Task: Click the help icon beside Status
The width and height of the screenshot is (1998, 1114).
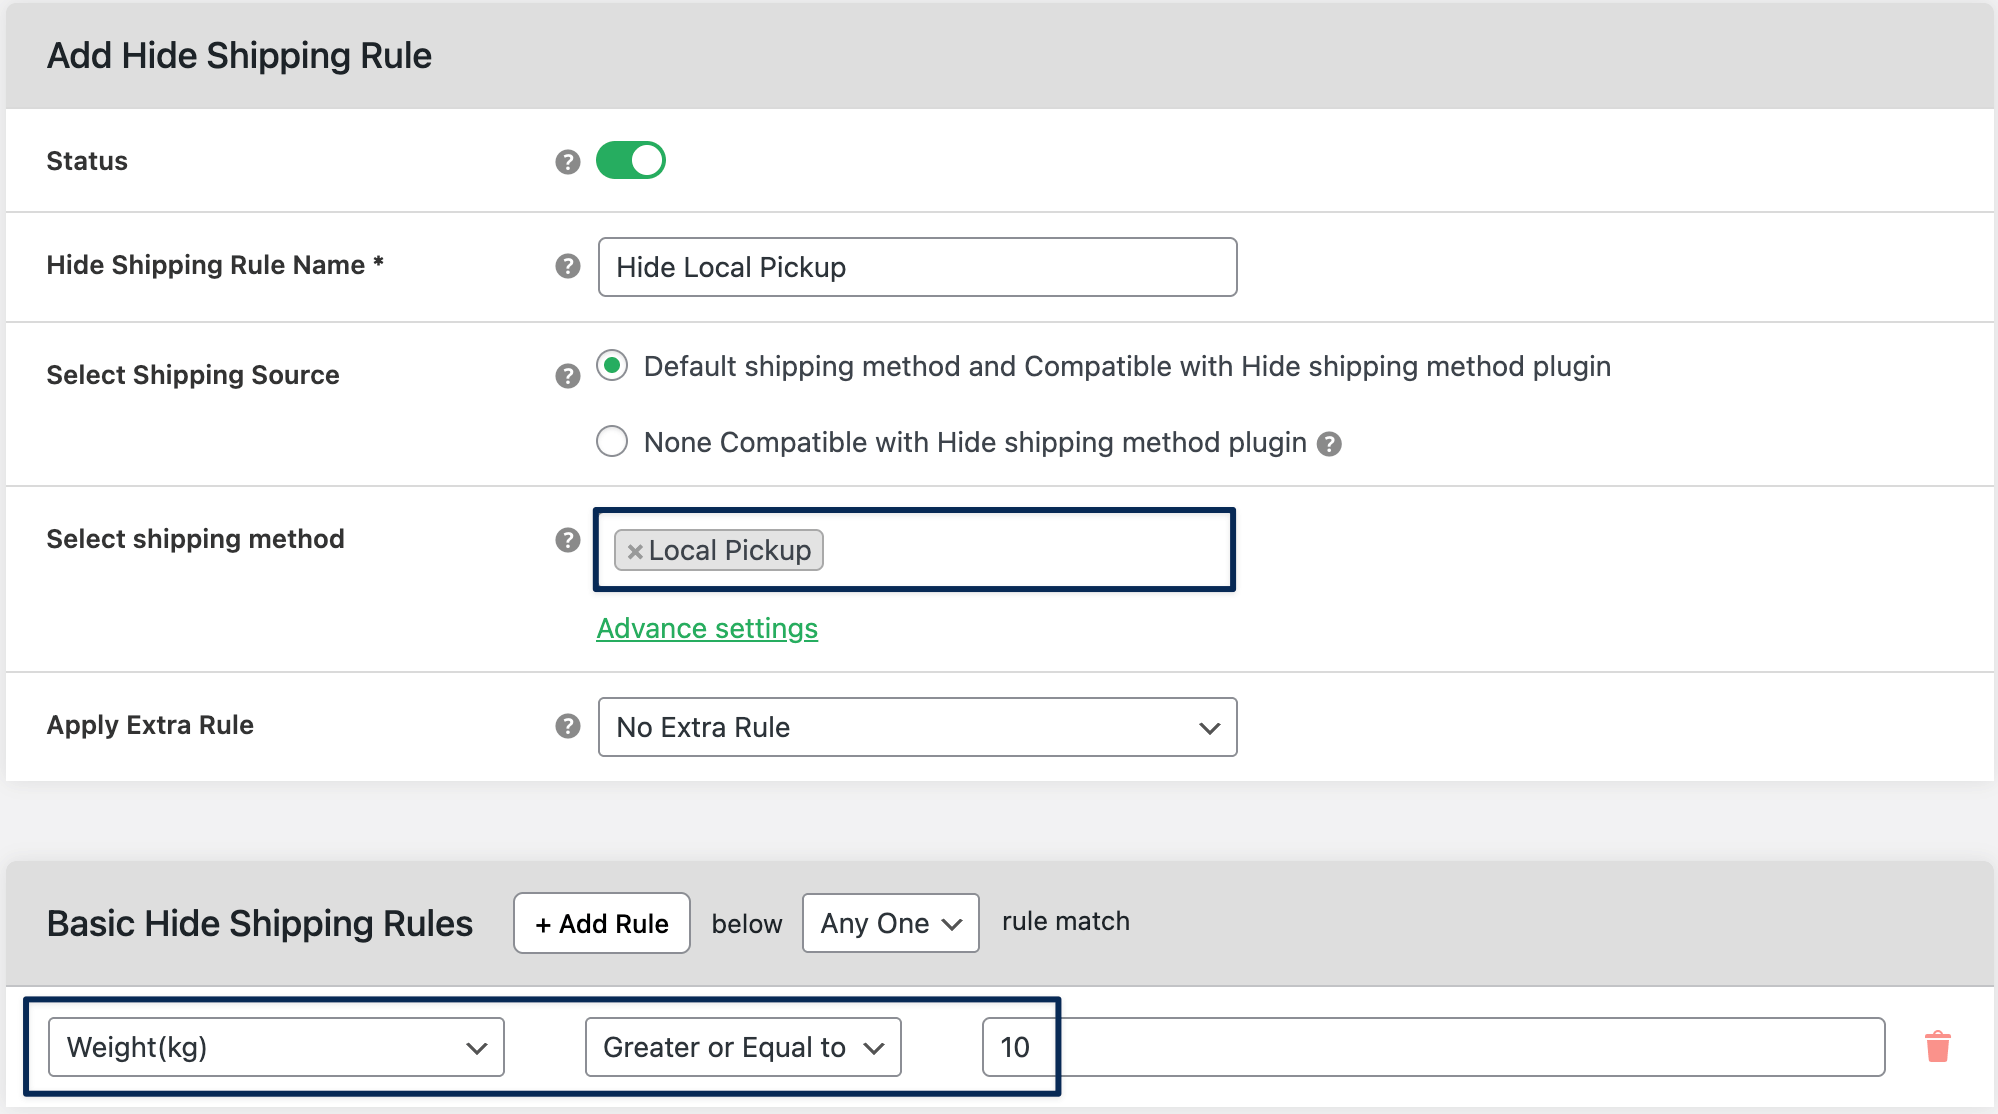Action: 567,162
